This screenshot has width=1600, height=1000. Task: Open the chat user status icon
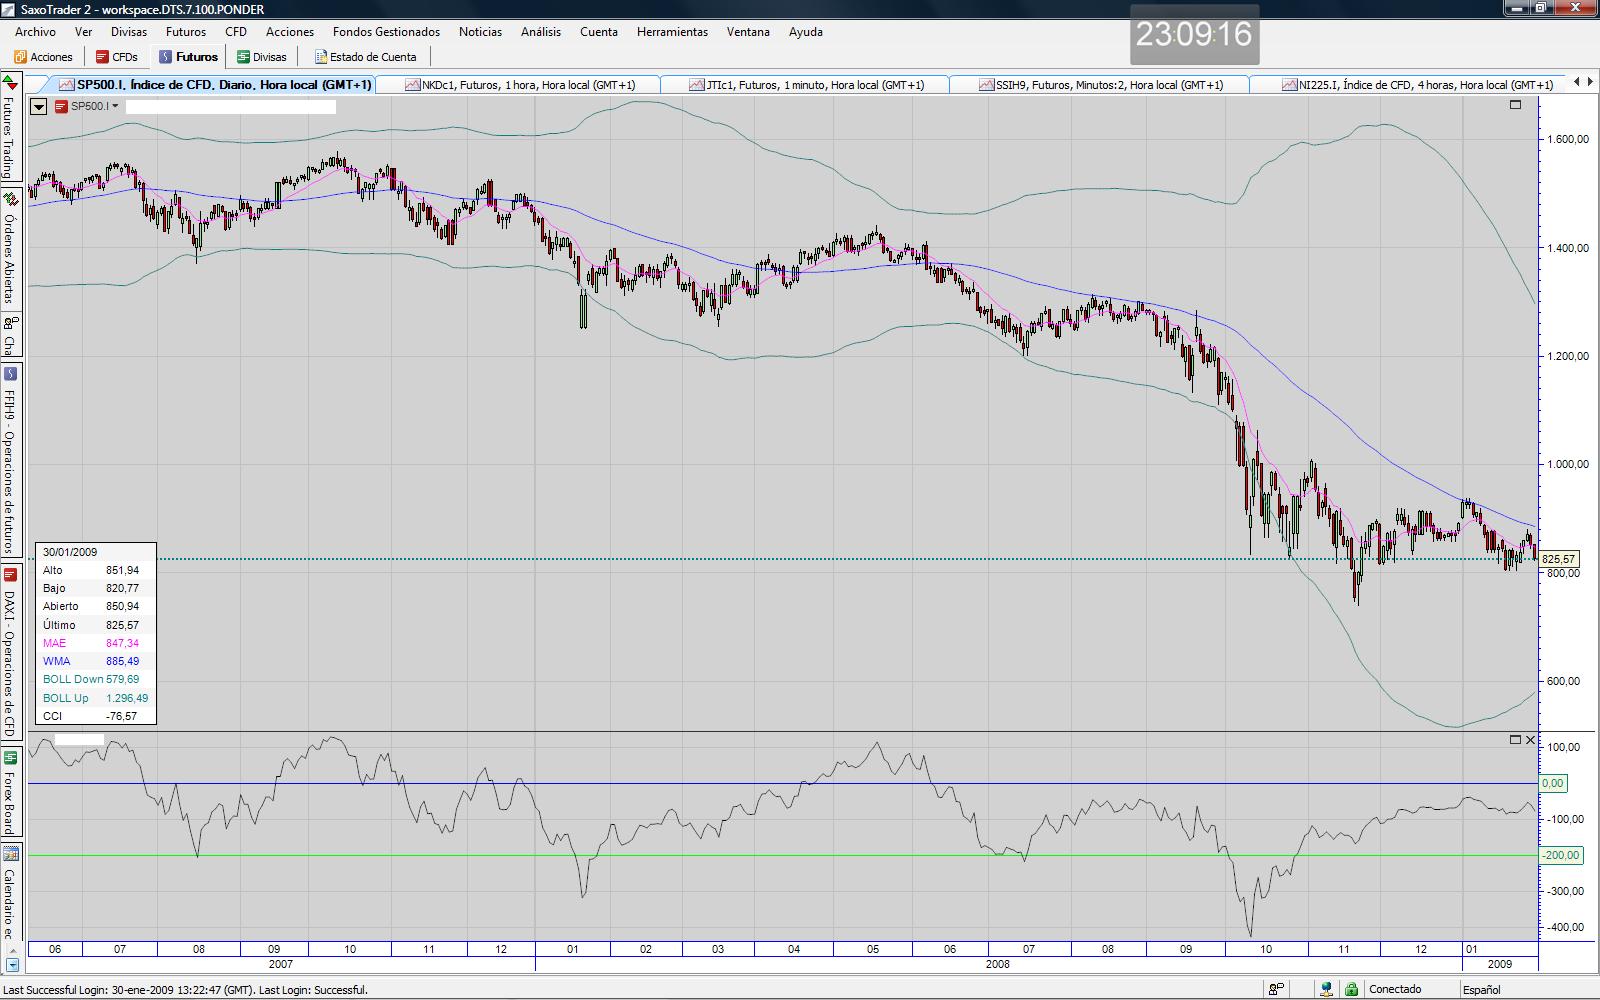pos(1276,989)
